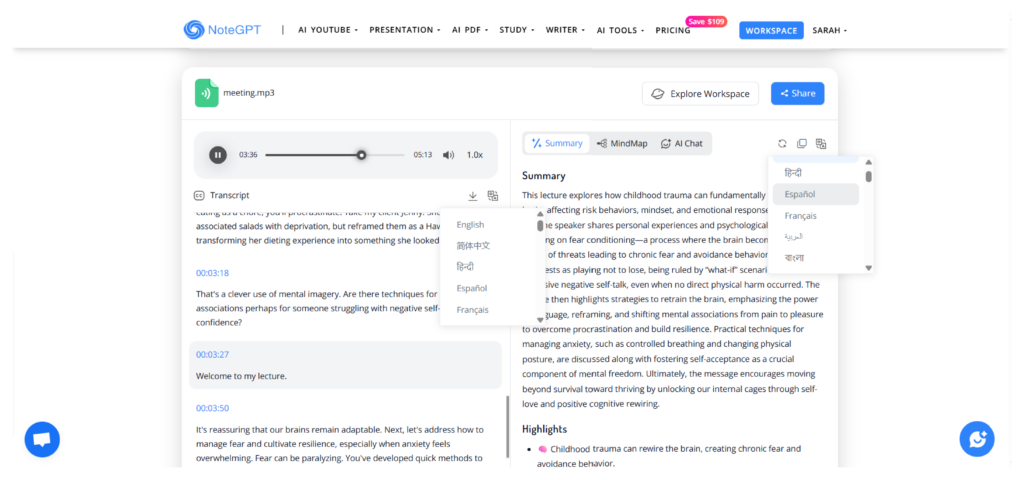
Task: Click the 05:13 total duration label
Action: pos(423,155)
